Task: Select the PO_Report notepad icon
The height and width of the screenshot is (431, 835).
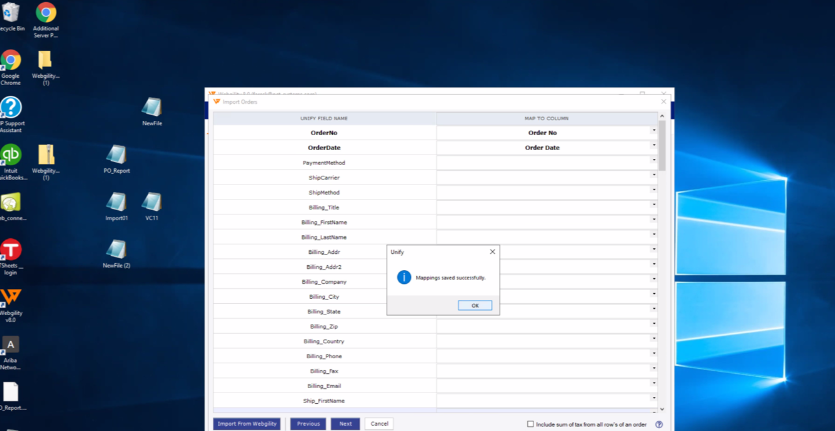Action: [116, 154]
